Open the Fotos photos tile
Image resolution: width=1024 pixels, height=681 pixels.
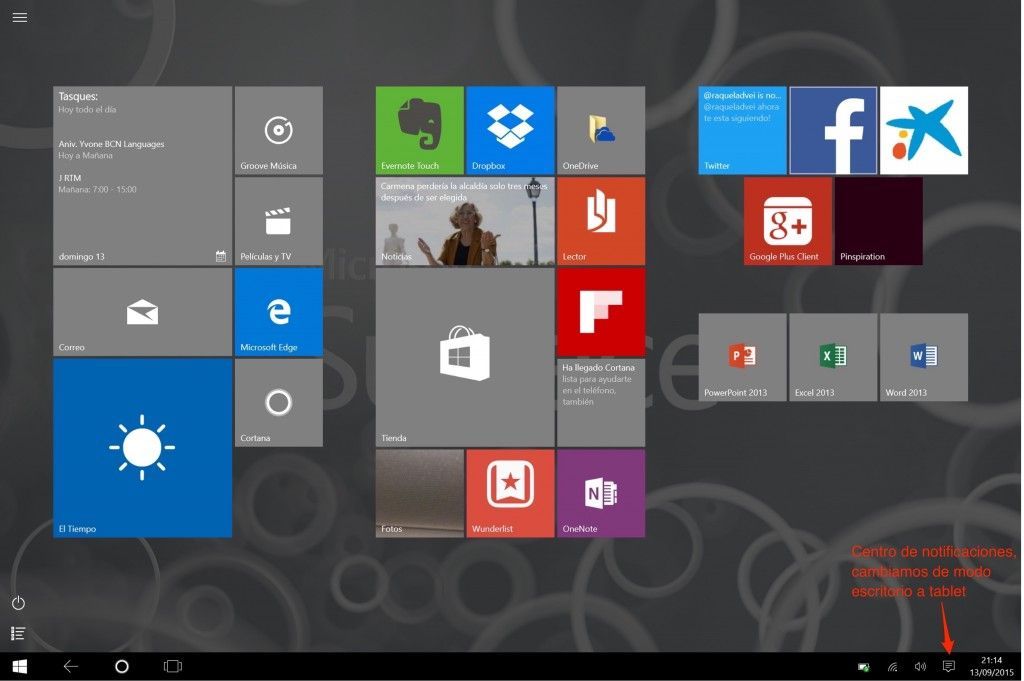pos(420,494)
